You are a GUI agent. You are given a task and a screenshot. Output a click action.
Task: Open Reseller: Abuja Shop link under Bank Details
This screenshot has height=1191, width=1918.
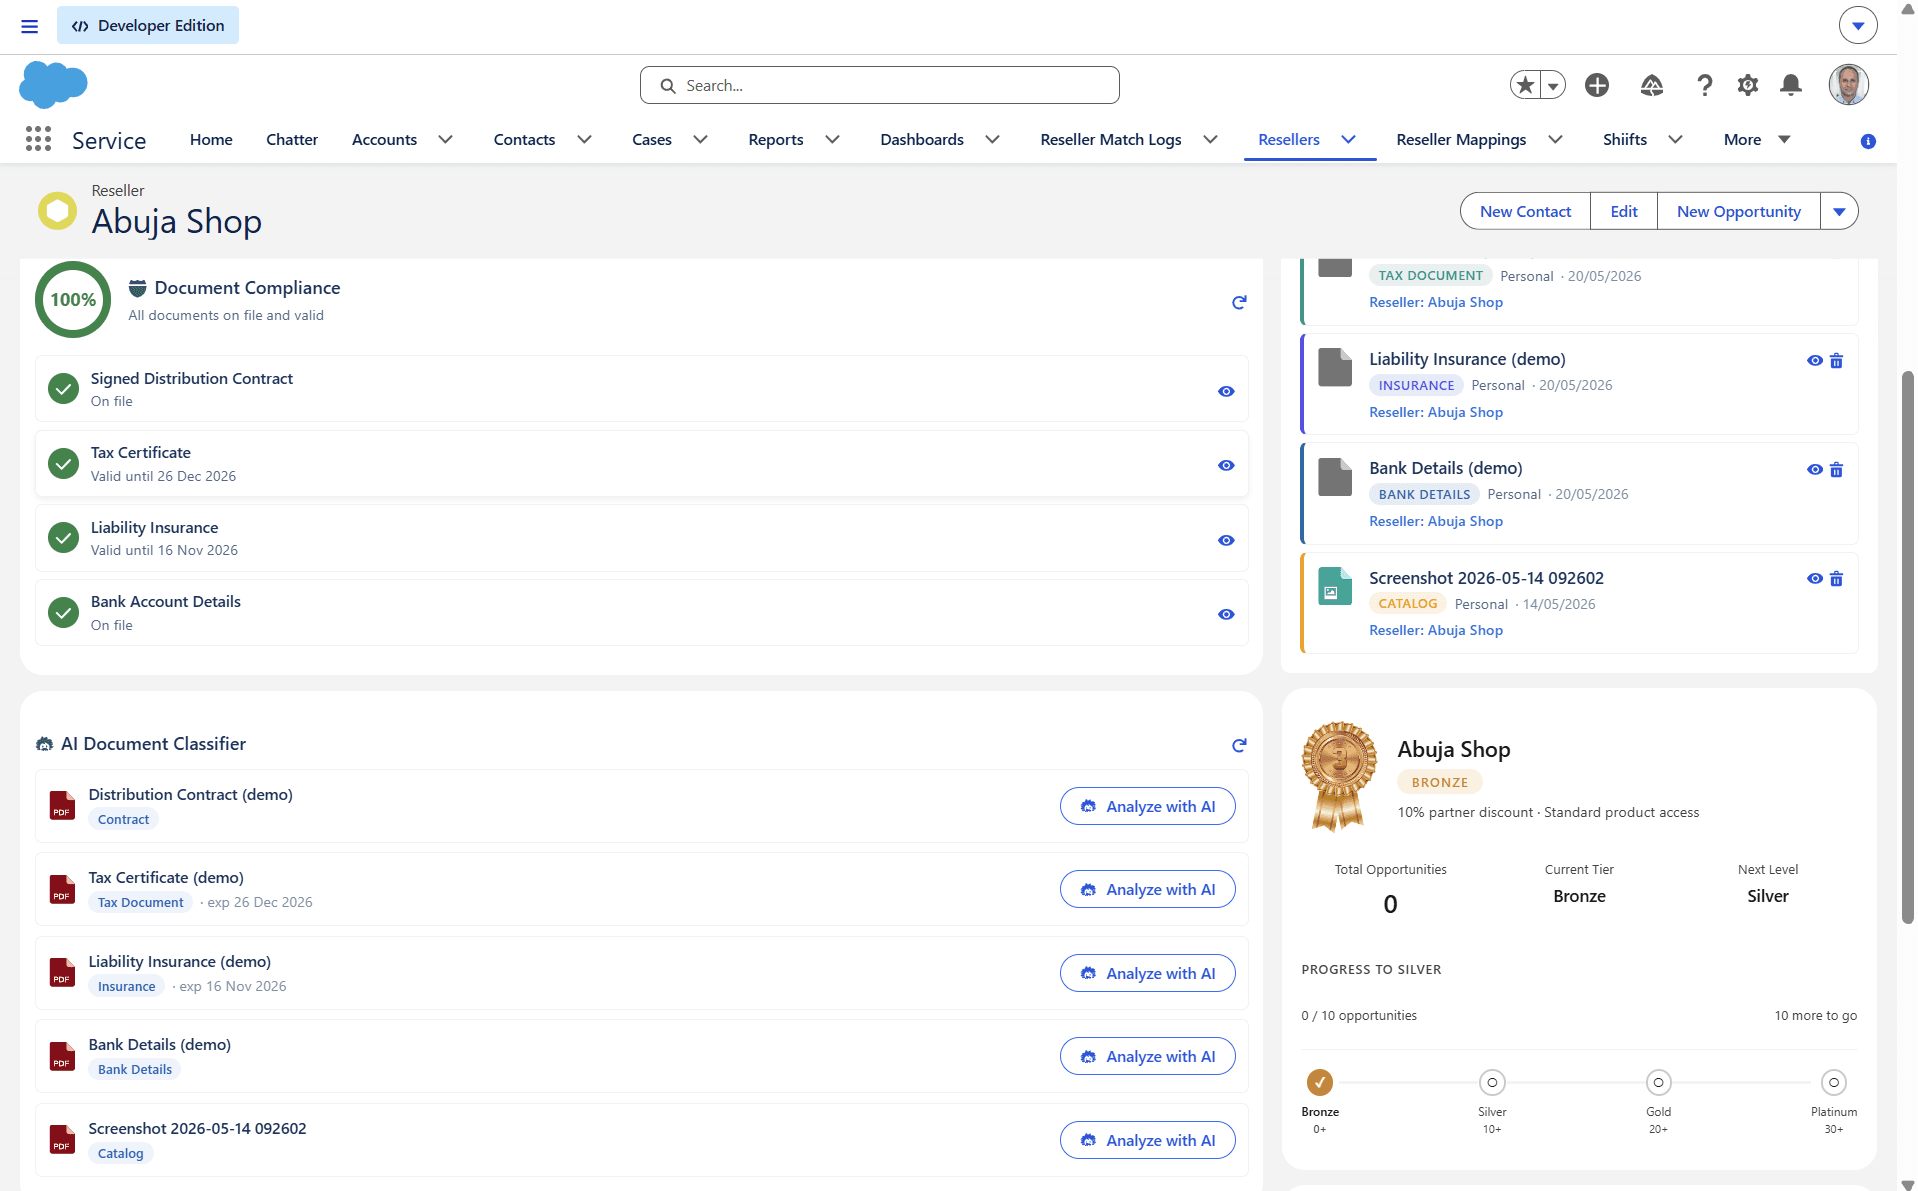click(1436, 521)
